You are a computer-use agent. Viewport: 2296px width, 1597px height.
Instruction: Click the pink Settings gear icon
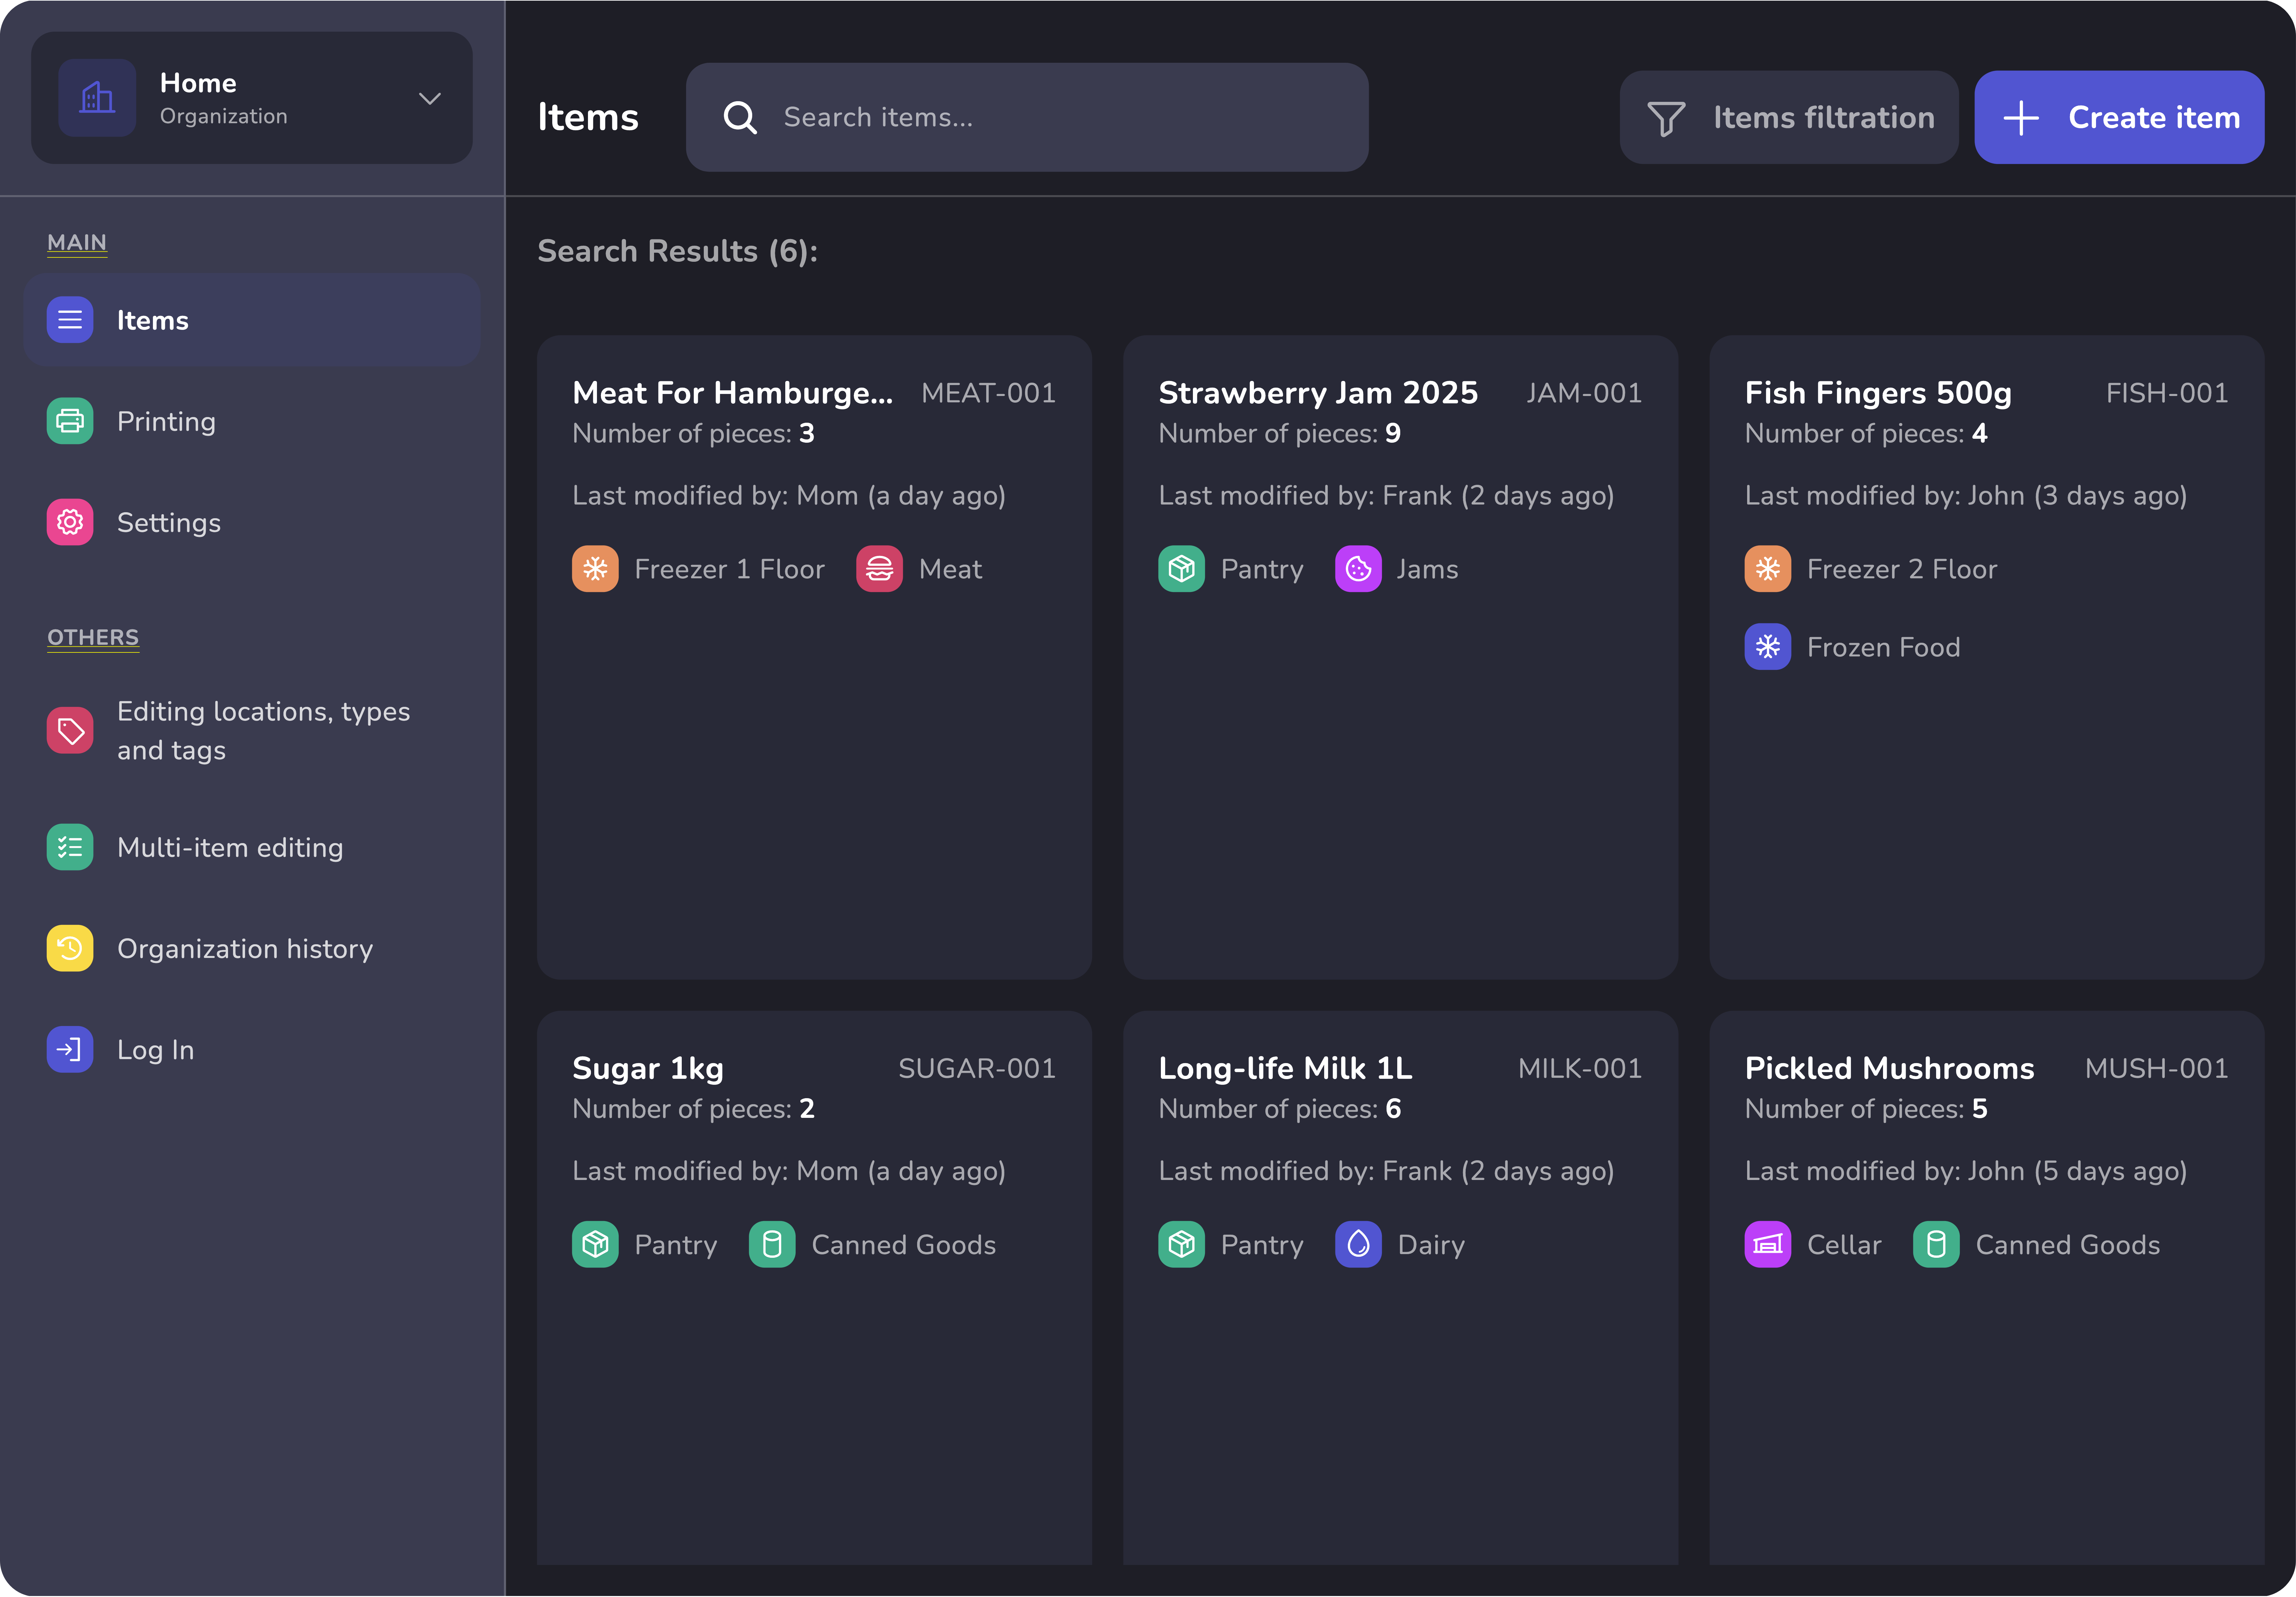pyautogui.click(x=70, y=522)
